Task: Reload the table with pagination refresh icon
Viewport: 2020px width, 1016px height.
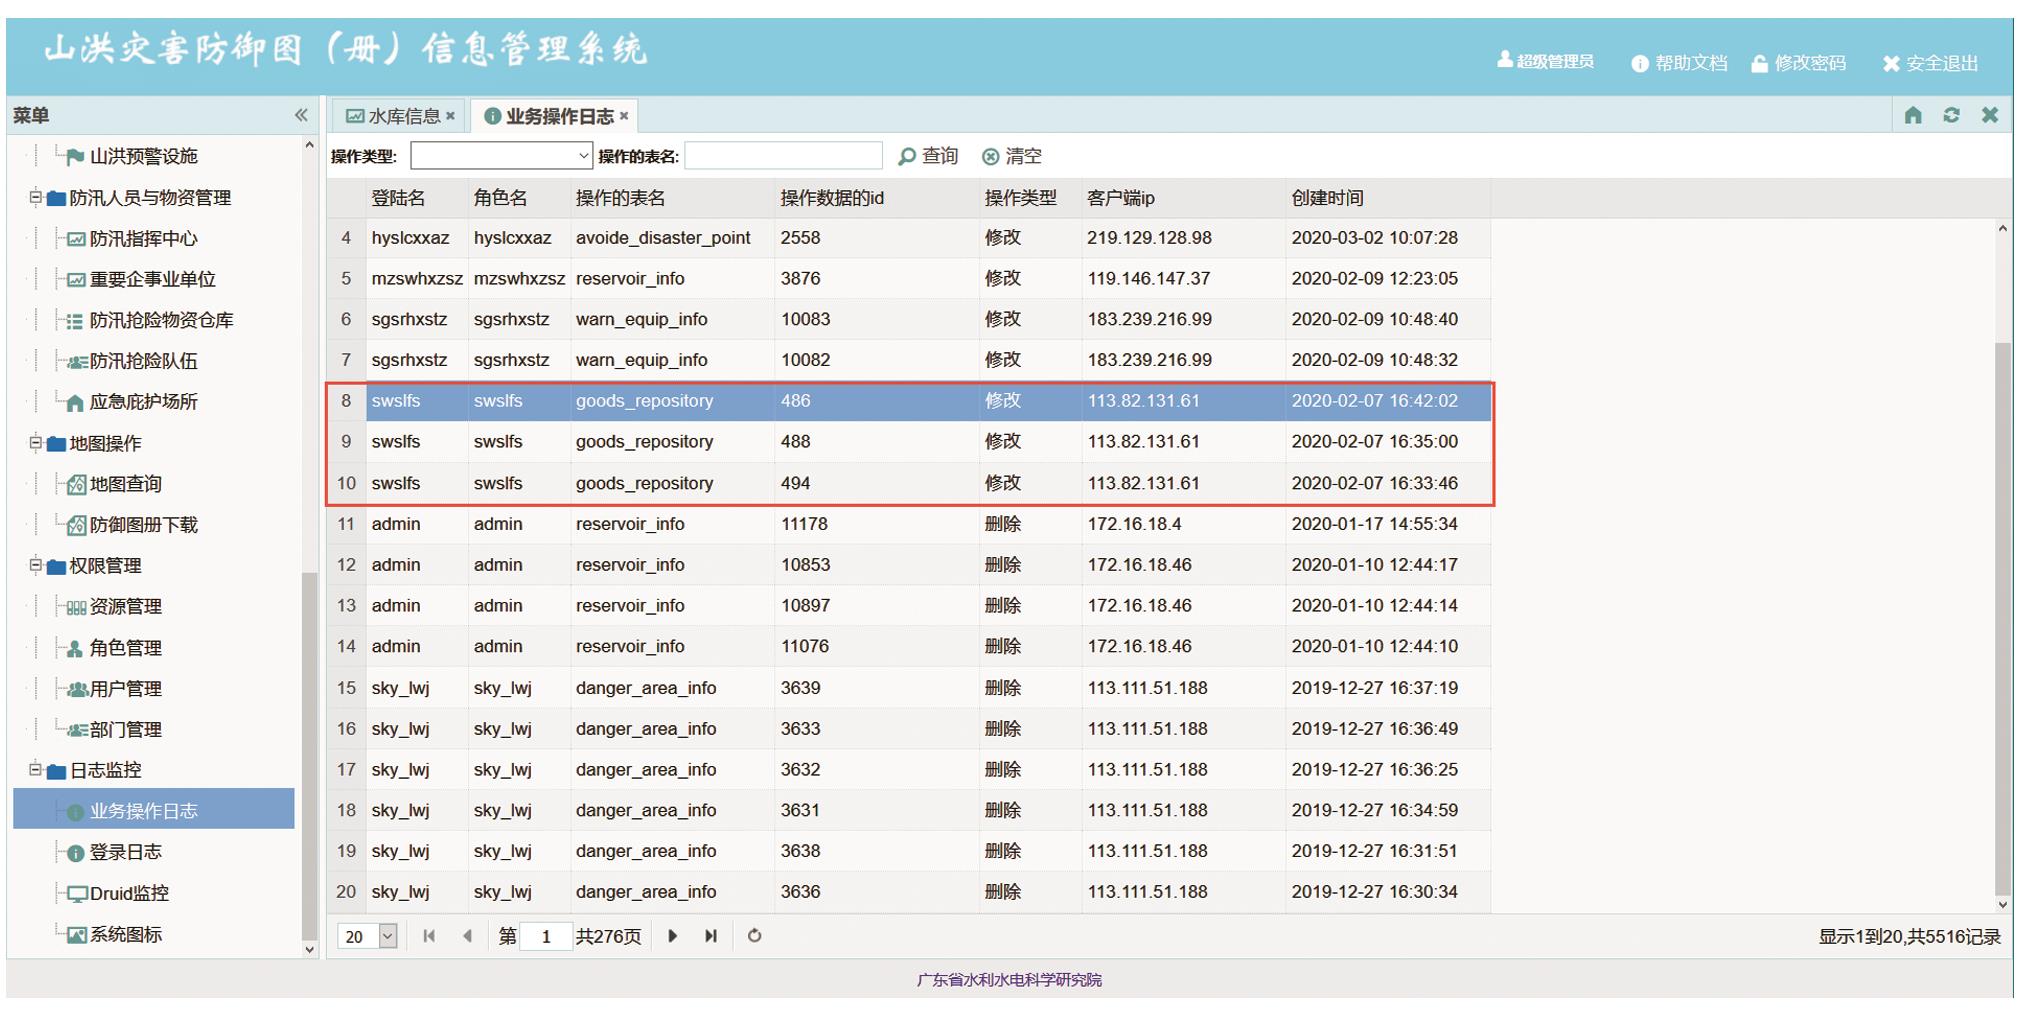Action: [x=755, y=936]
